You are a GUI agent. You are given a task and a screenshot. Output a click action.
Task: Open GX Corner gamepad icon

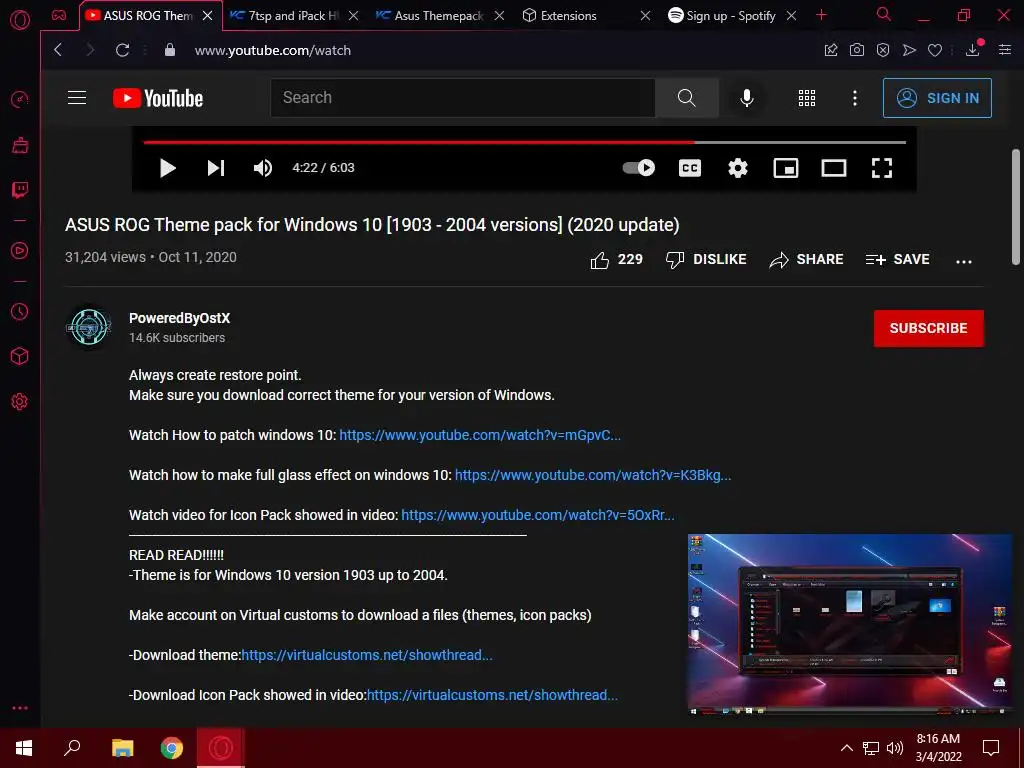tap(59, 15)
